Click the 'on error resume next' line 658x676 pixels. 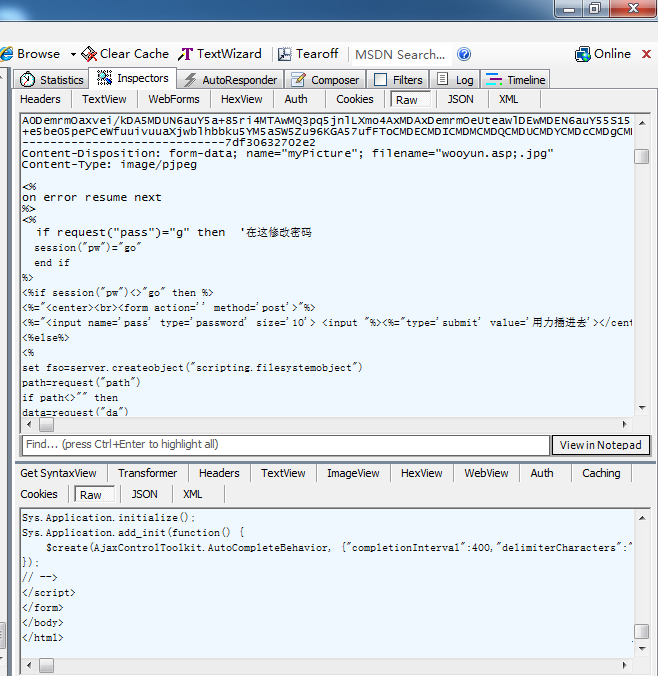tap(91, 197)
